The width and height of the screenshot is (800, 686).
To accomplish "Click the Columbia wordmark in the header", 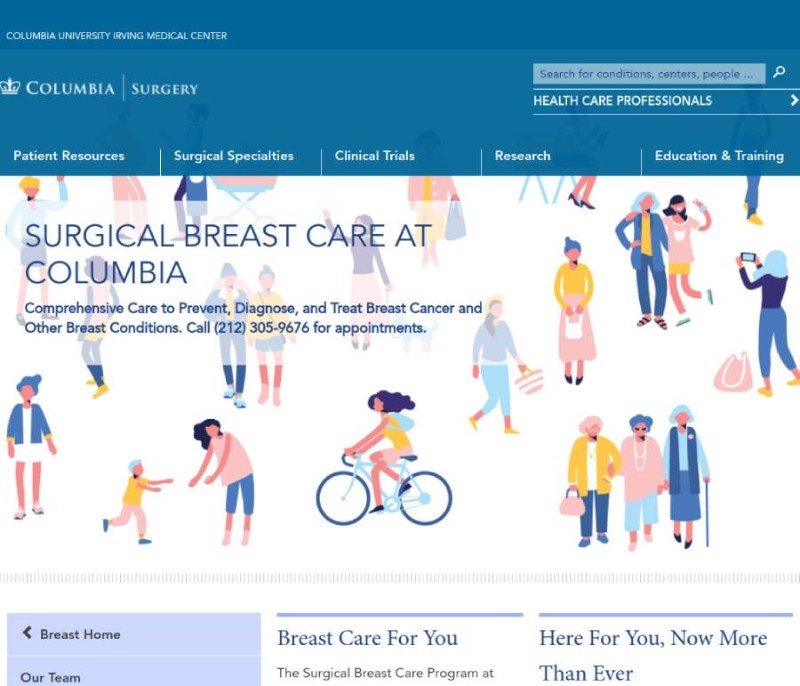I will pyautogui.click(x=70, y=88).
